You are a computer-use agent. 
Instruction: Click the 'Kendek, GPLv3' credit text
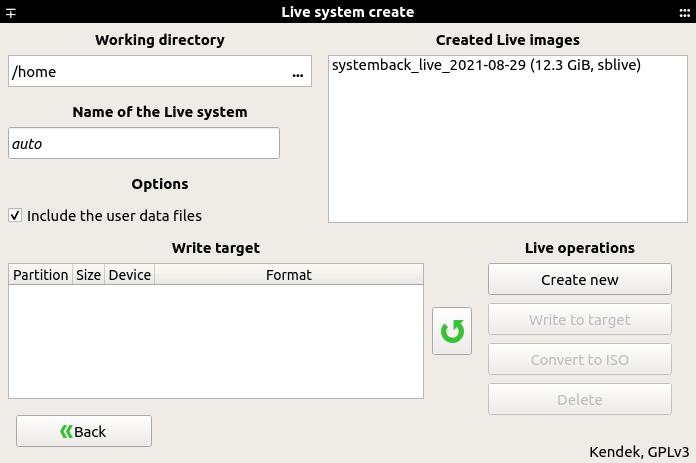(639, 452)
